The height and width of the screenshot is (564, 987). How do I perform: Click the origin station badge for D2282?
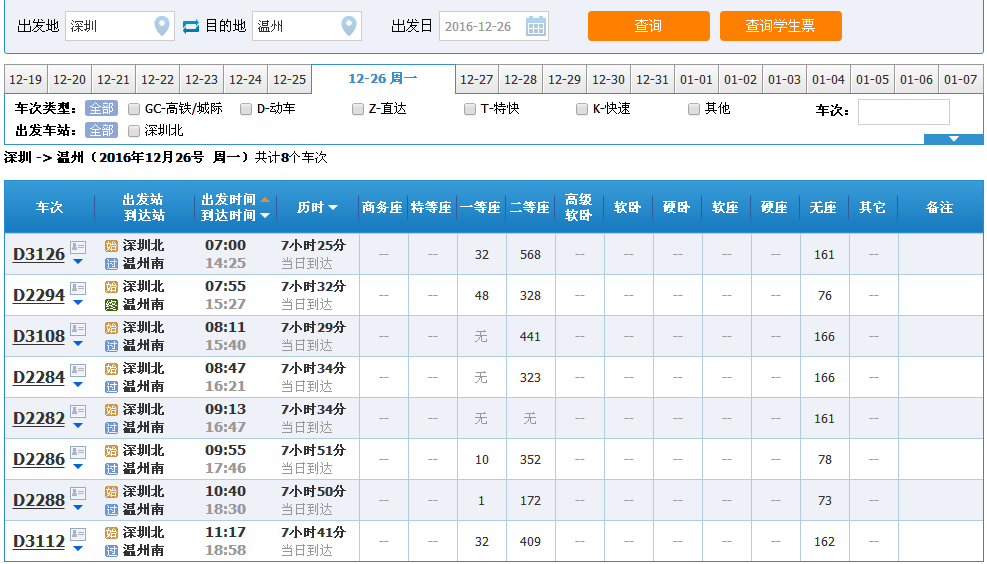click(x=111, y=409)
